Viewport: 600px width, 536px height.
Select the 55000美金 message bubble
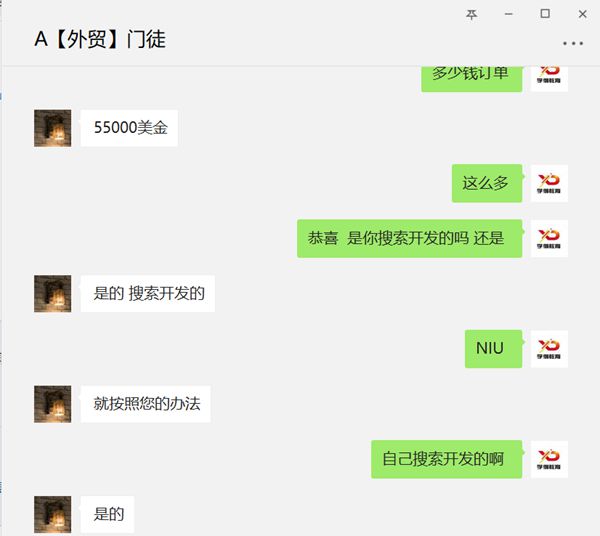(129, 128)
